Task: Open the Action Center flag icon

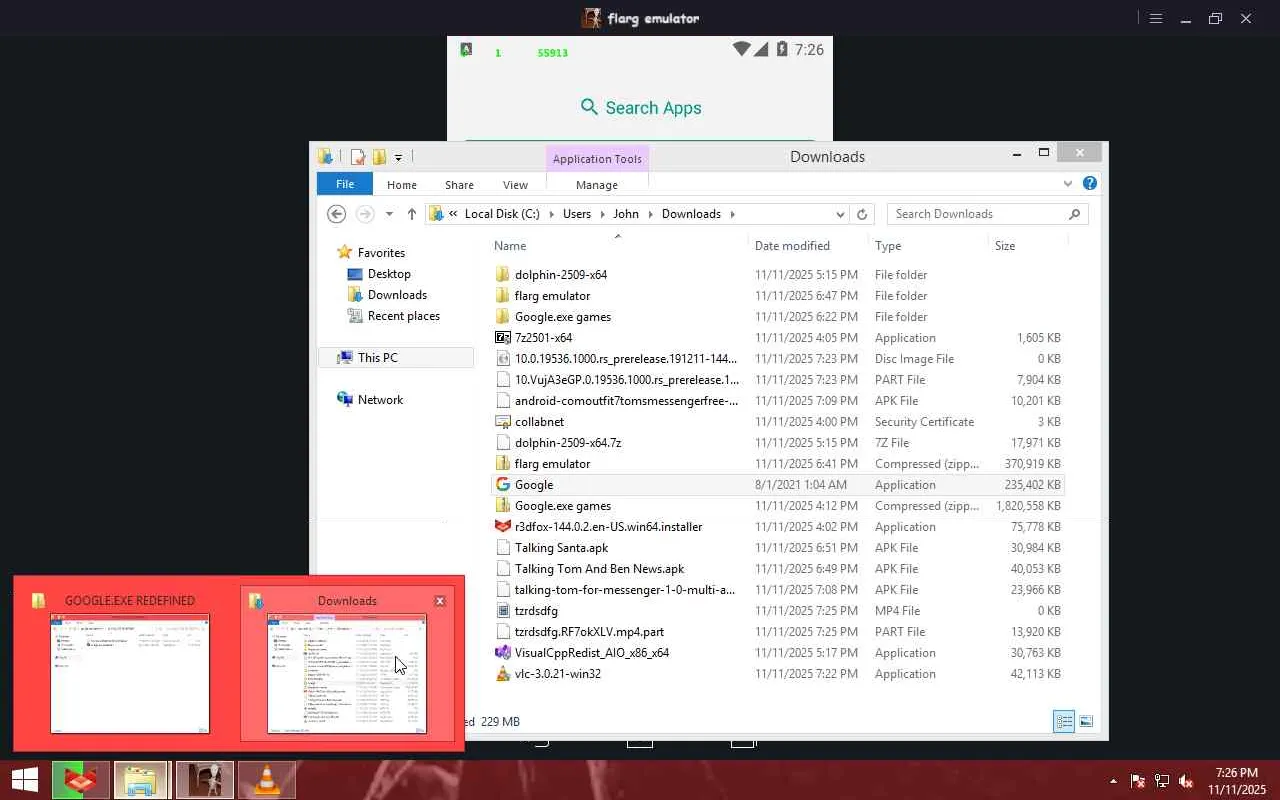Action: pyautogui.click(x=1138, y=781)
